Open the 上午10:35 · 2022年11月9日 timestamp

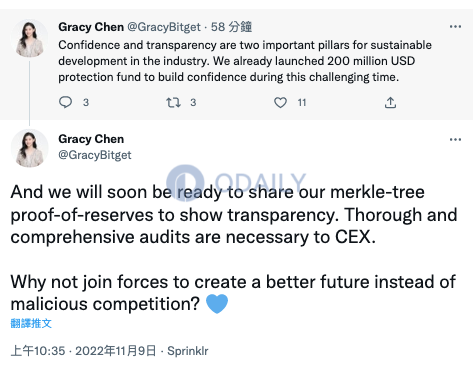83,351
